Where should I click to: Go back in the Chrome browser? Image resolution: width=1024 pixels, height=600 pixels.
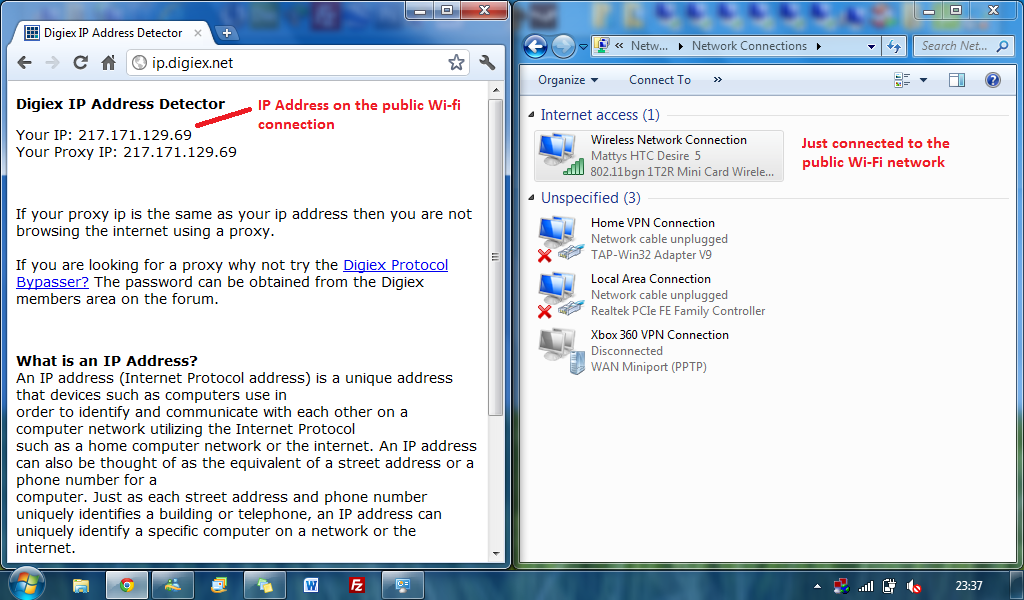(24, 63)
